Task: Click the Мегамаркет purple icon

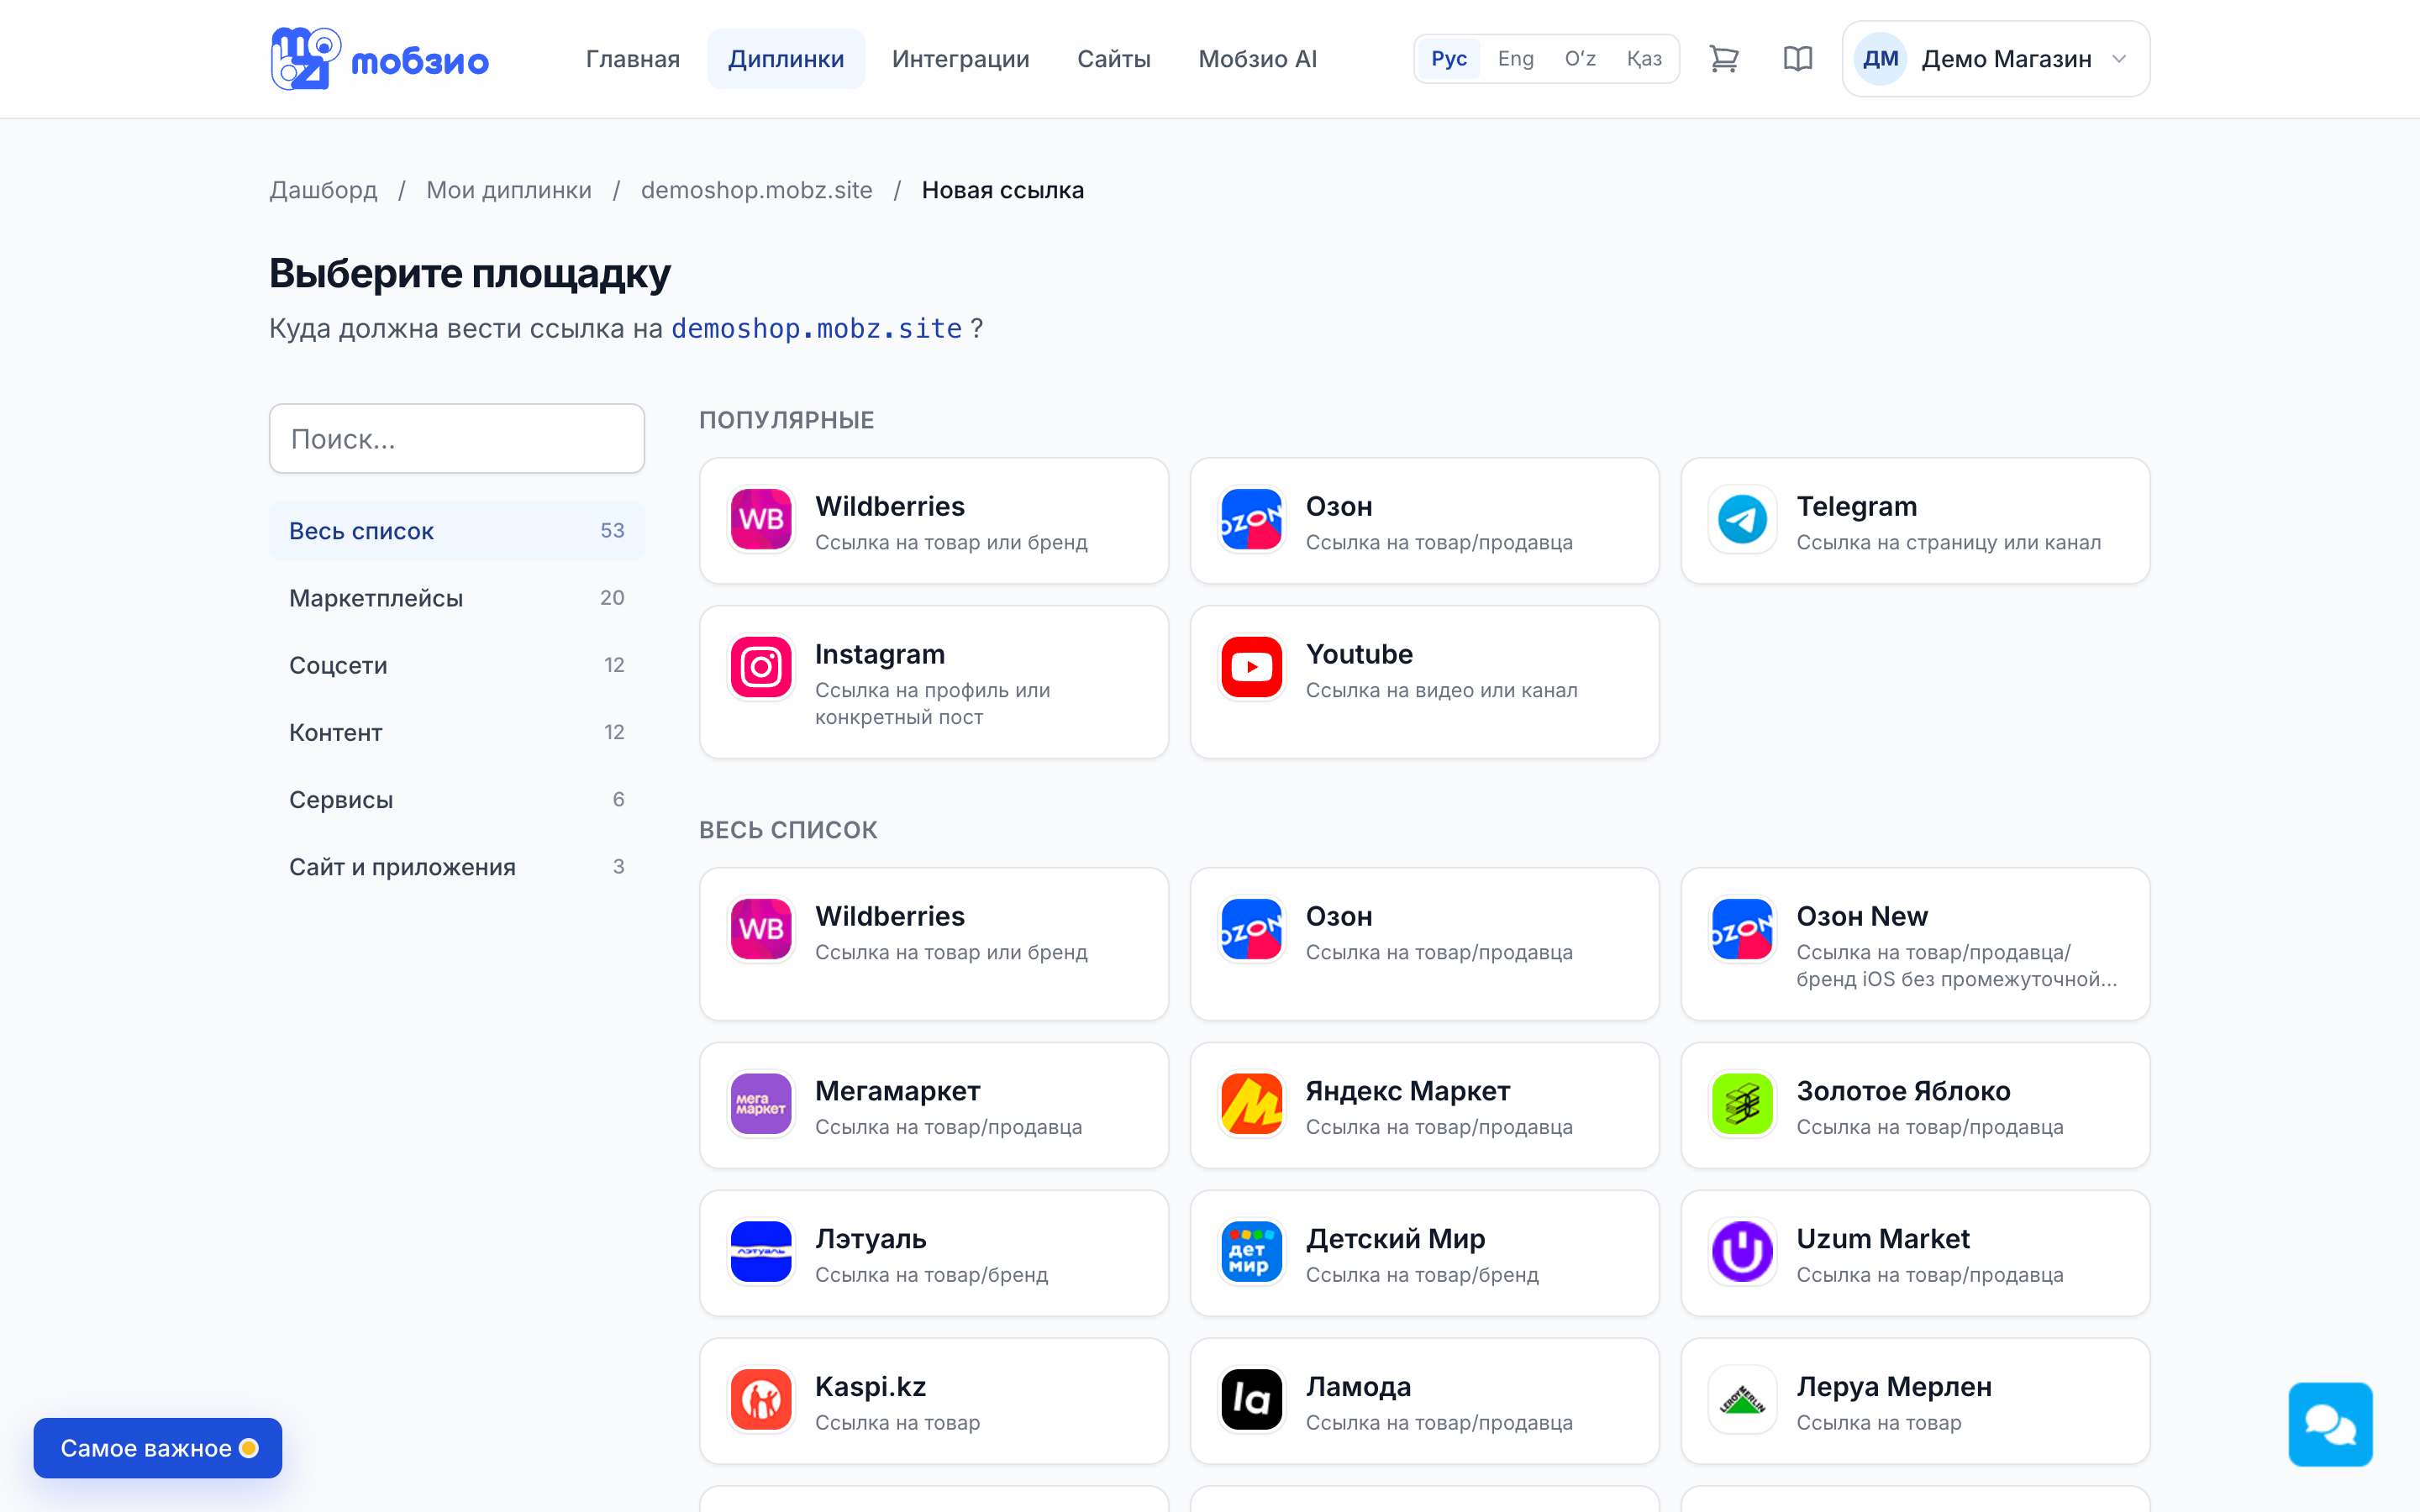Action: coord(761,1104)
